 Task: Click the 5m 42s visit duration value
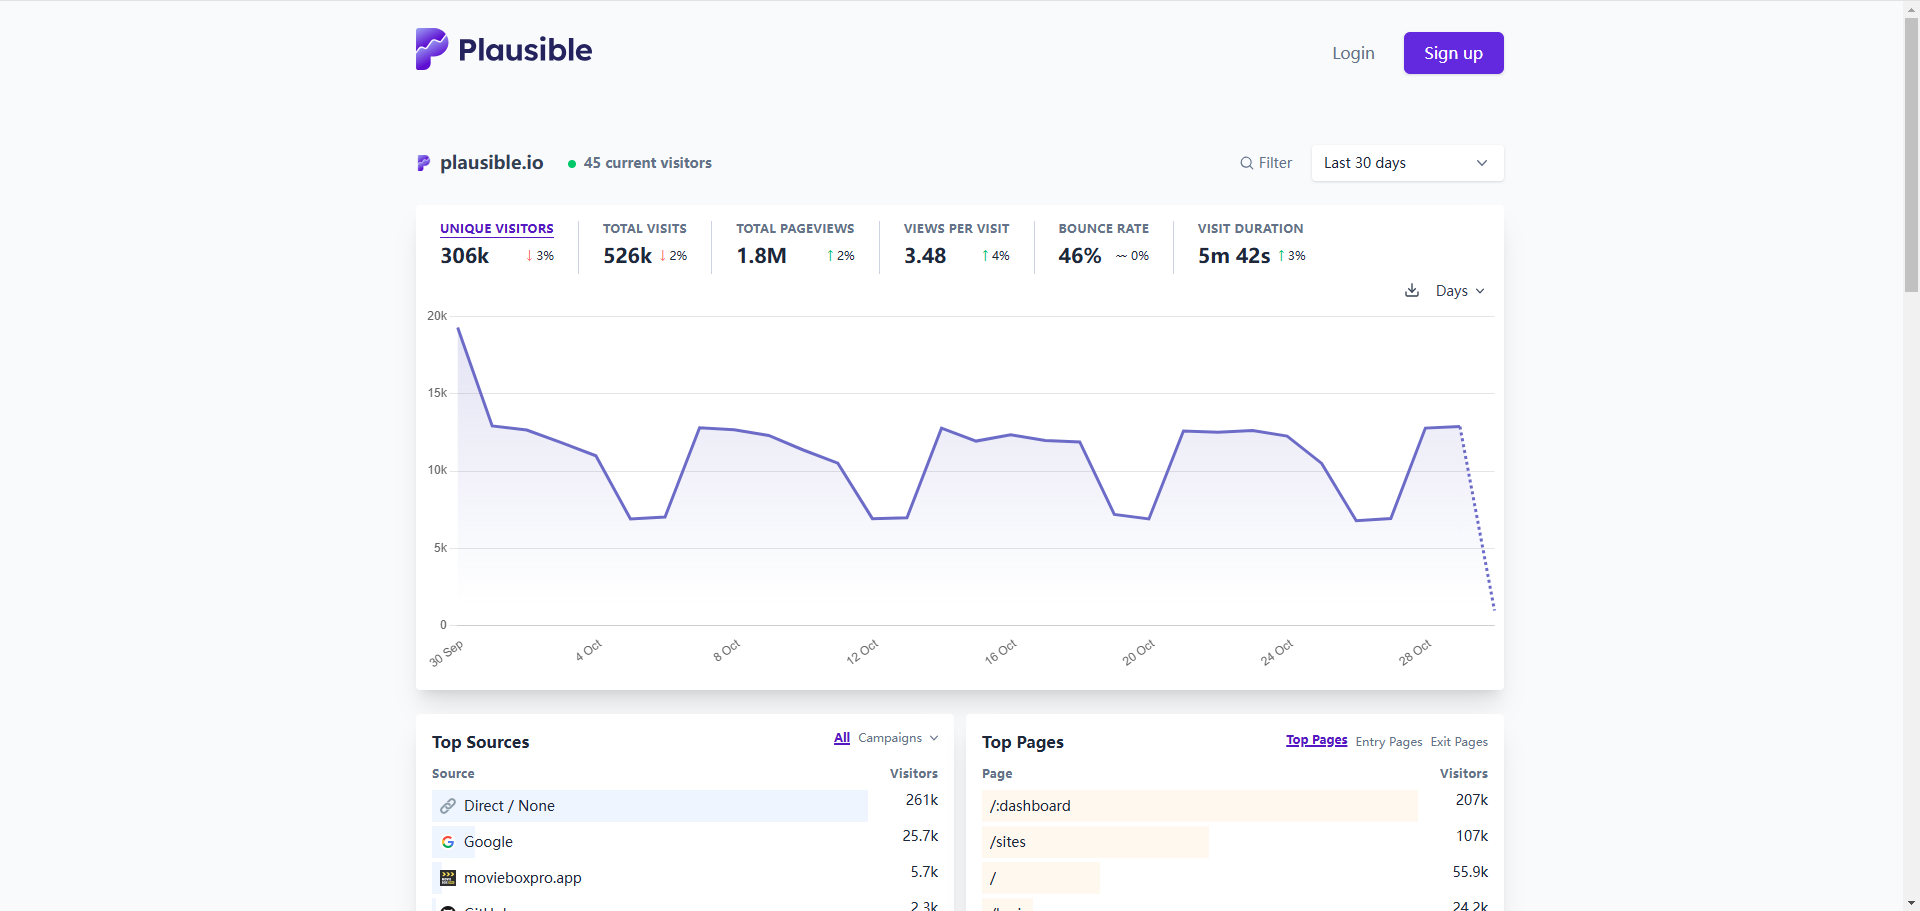[x=1234, y=256]
